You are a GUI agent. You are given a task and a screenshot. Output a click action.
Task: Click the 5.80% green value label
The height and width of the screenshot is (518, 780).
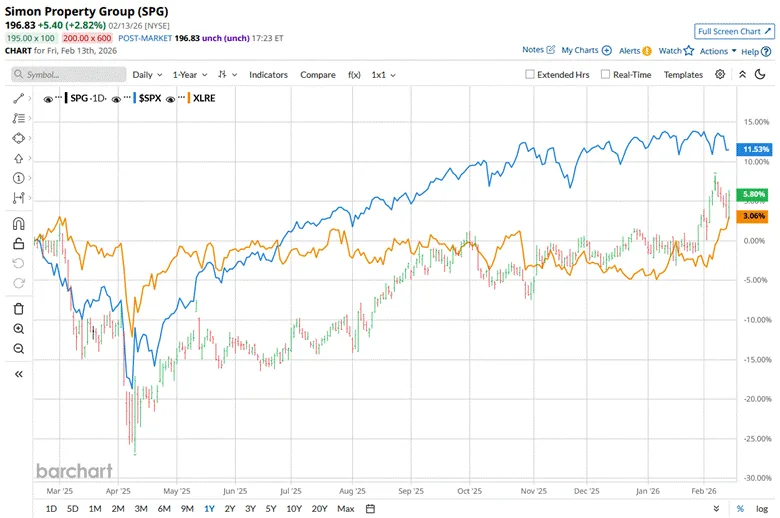[x=753, y=194]
